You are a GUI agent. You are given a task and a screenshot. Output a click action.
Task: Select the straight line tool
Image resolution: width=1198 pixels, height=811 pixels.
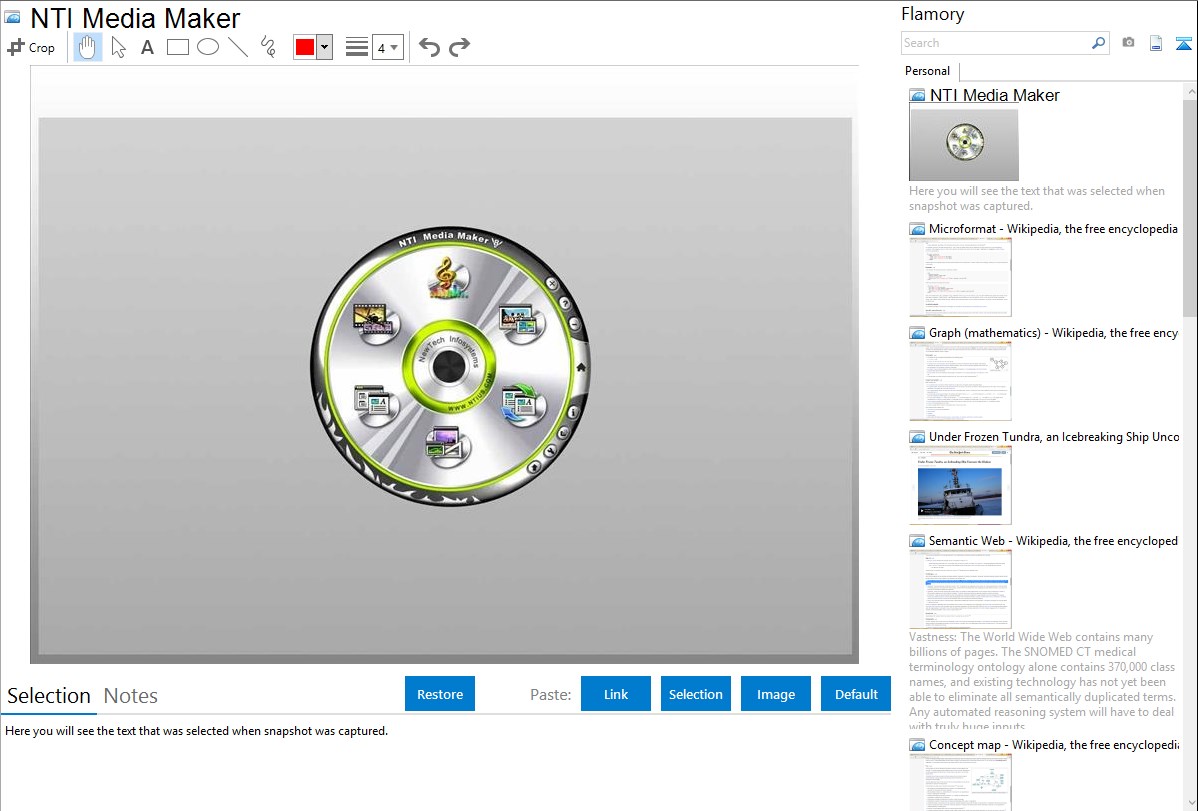click(238, 47)
